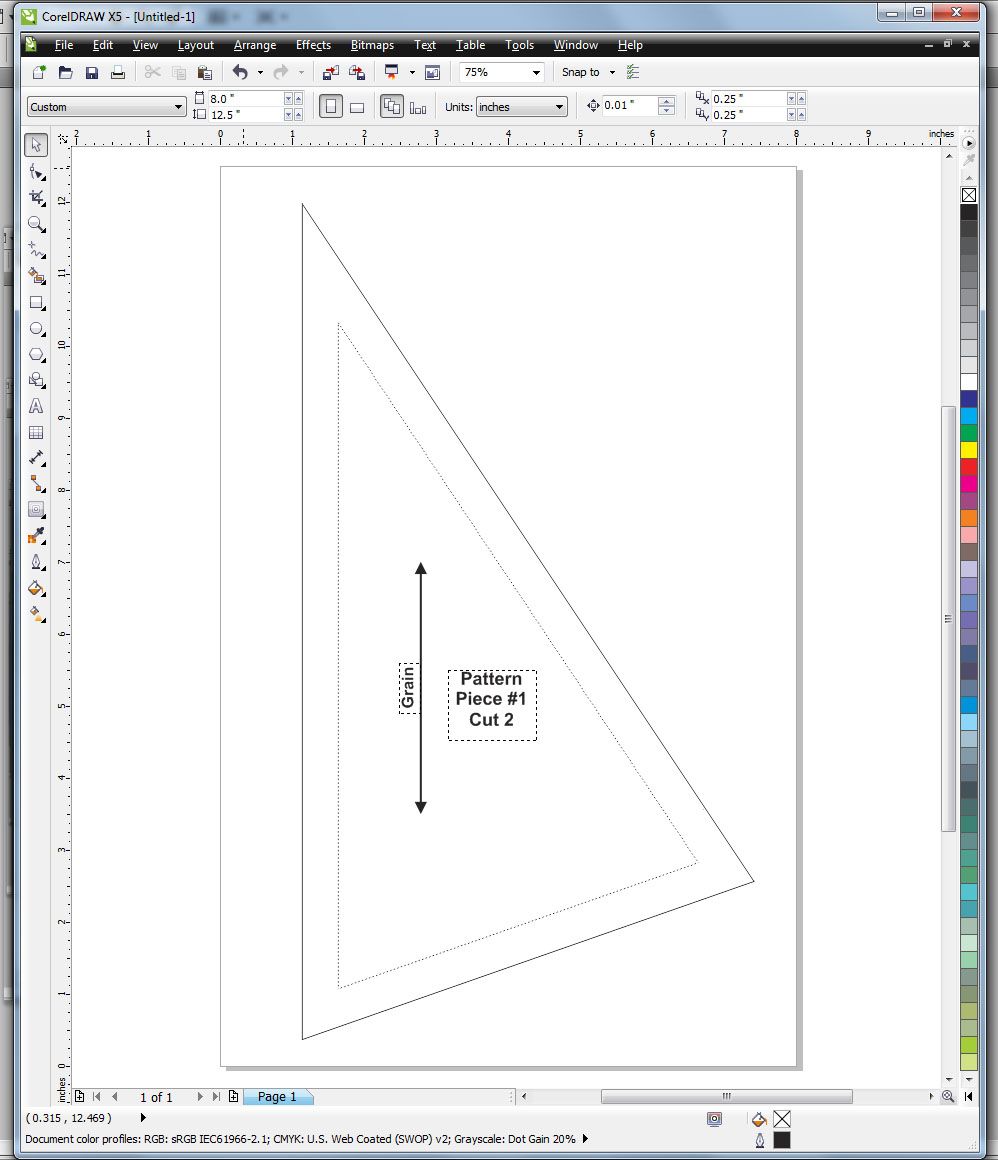Pick the Crop tool

point(36,198)
